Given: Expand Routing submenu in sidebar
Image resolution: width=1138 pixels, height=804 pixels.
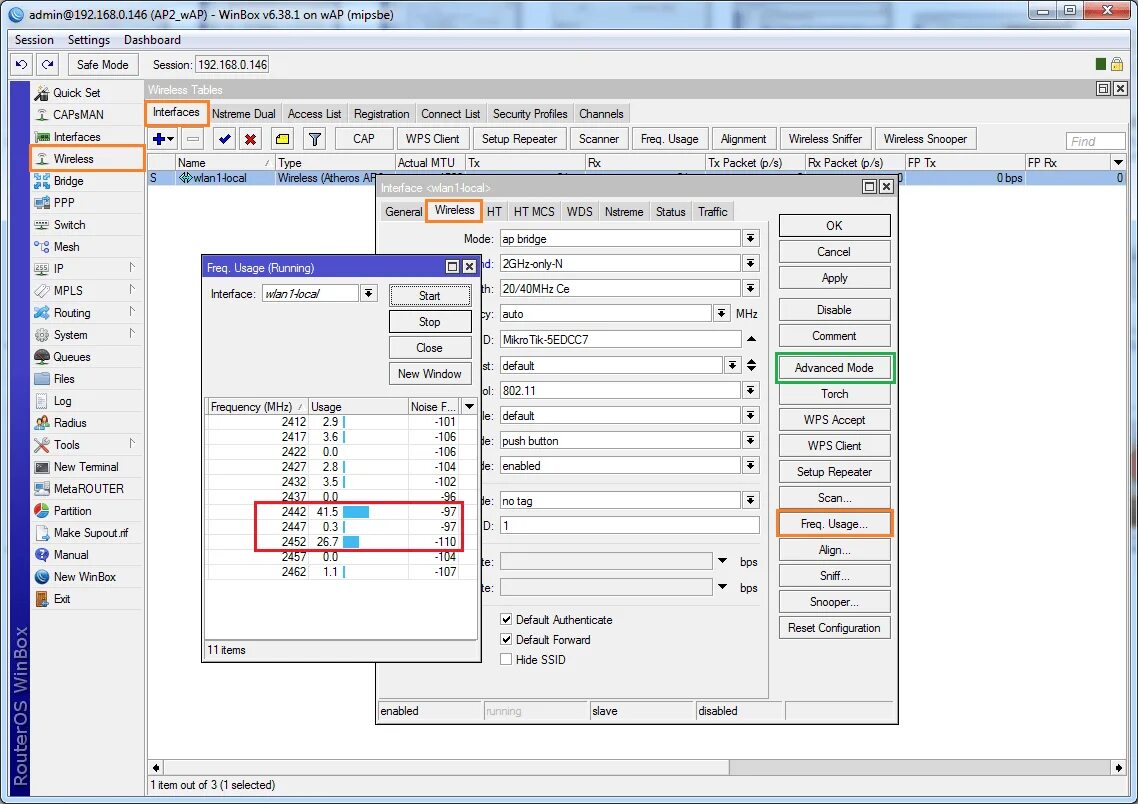Looking at the screenshot, I should pos(132,312).
